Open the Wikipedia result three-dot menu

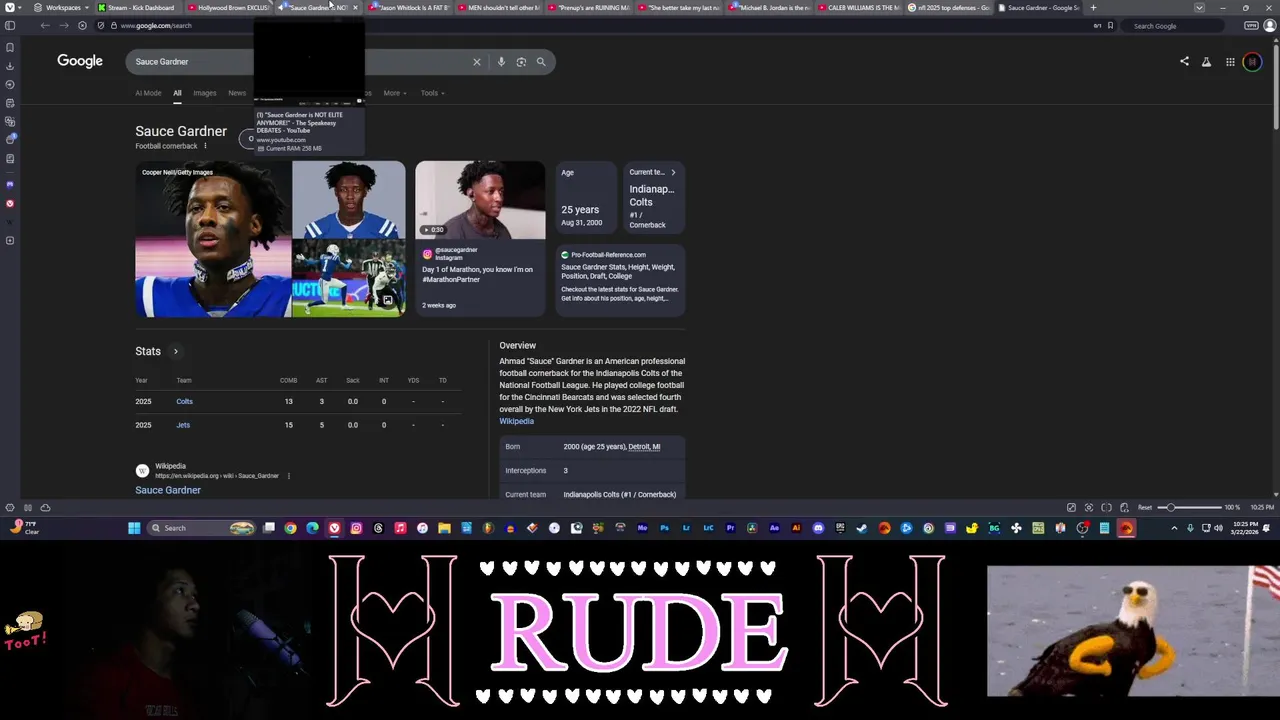289,476
